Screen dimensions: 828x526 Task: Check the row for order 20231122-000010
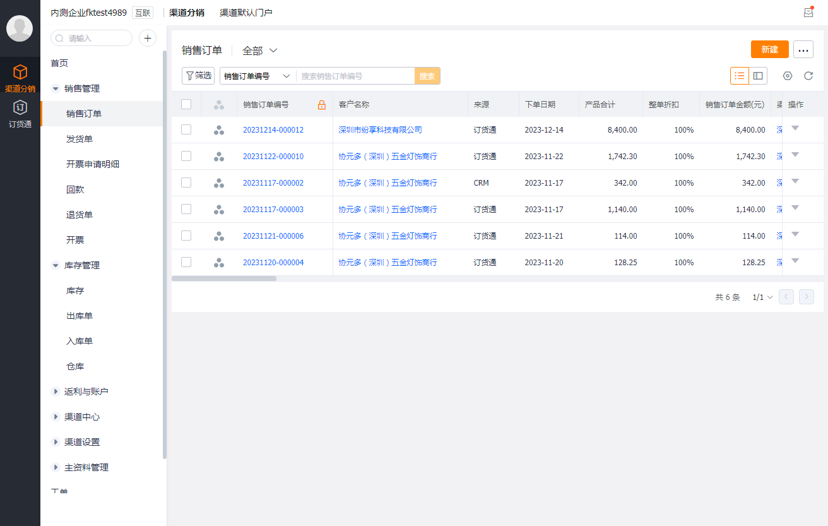pyautogui.click(x=186, y=156)
